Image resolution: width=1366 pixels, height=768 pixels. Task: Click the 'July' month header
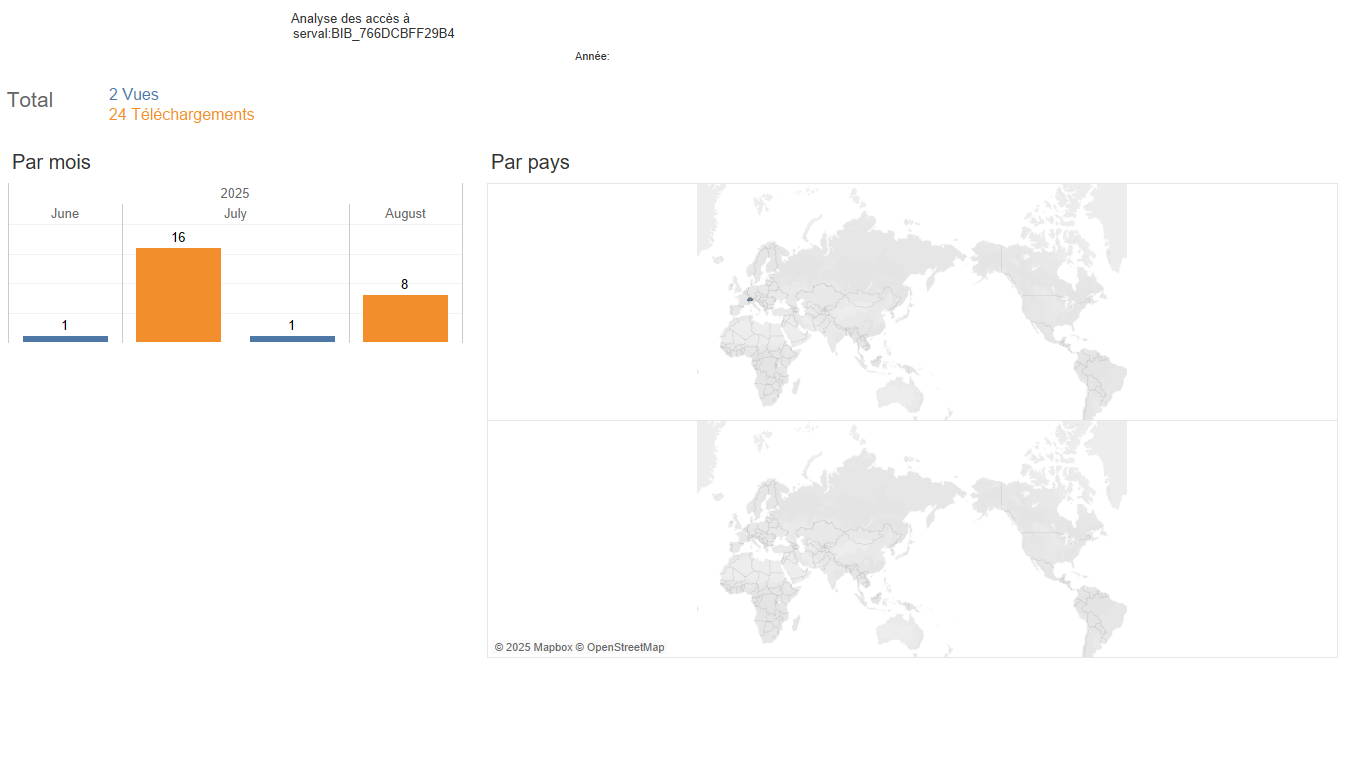[x=235, y=214]
